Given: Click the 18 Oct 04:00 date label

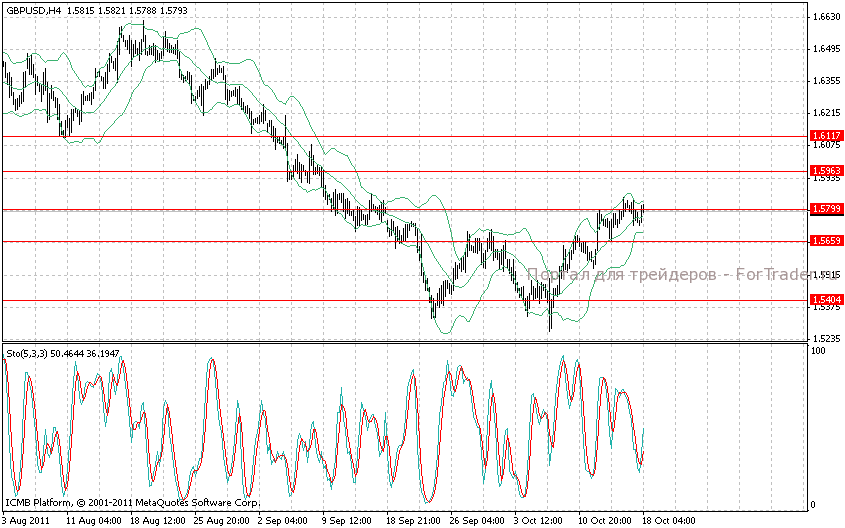Looking at the screenshot, I should coord(669,521).
